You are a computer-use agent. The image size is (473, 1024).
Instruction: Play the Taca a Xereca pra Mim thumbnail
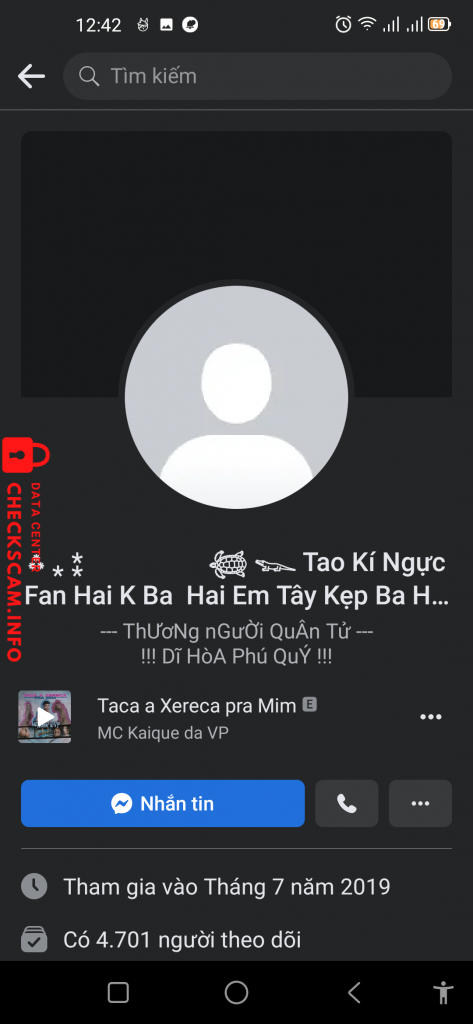click(x=44, y=716)
